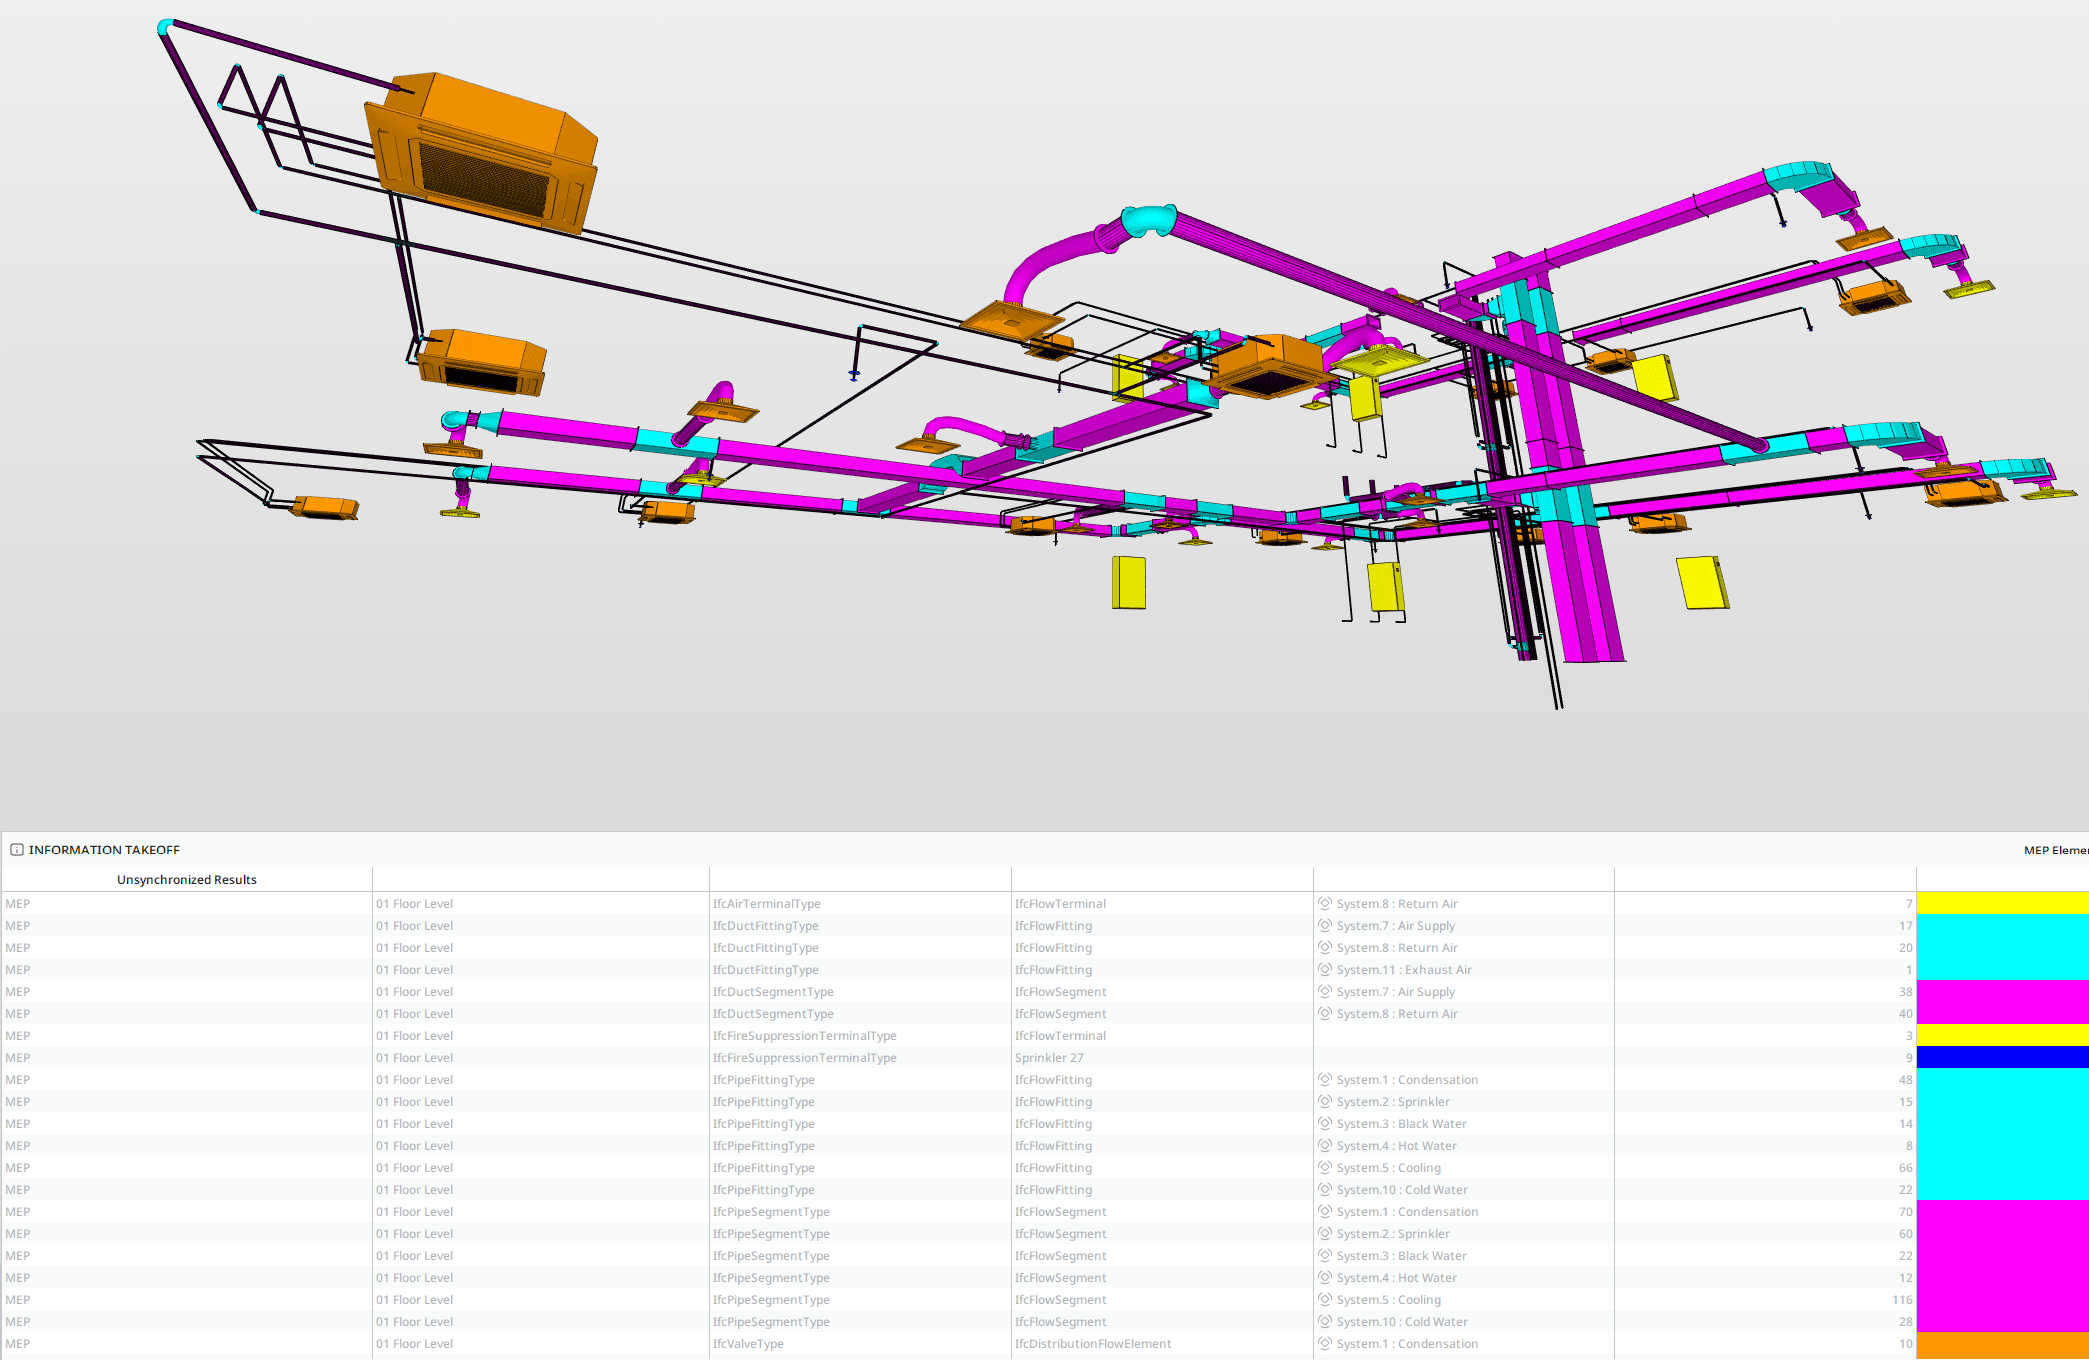Image resolution: width=2089 pixels, height=1360 pixels.
Task: Click the Information Takeoff panel info icon
Action: click(x=17, y=850)
